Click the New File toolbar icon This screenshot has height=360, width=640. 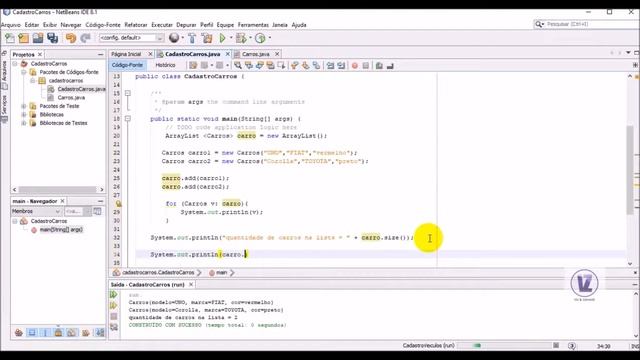tap(9, 38)
